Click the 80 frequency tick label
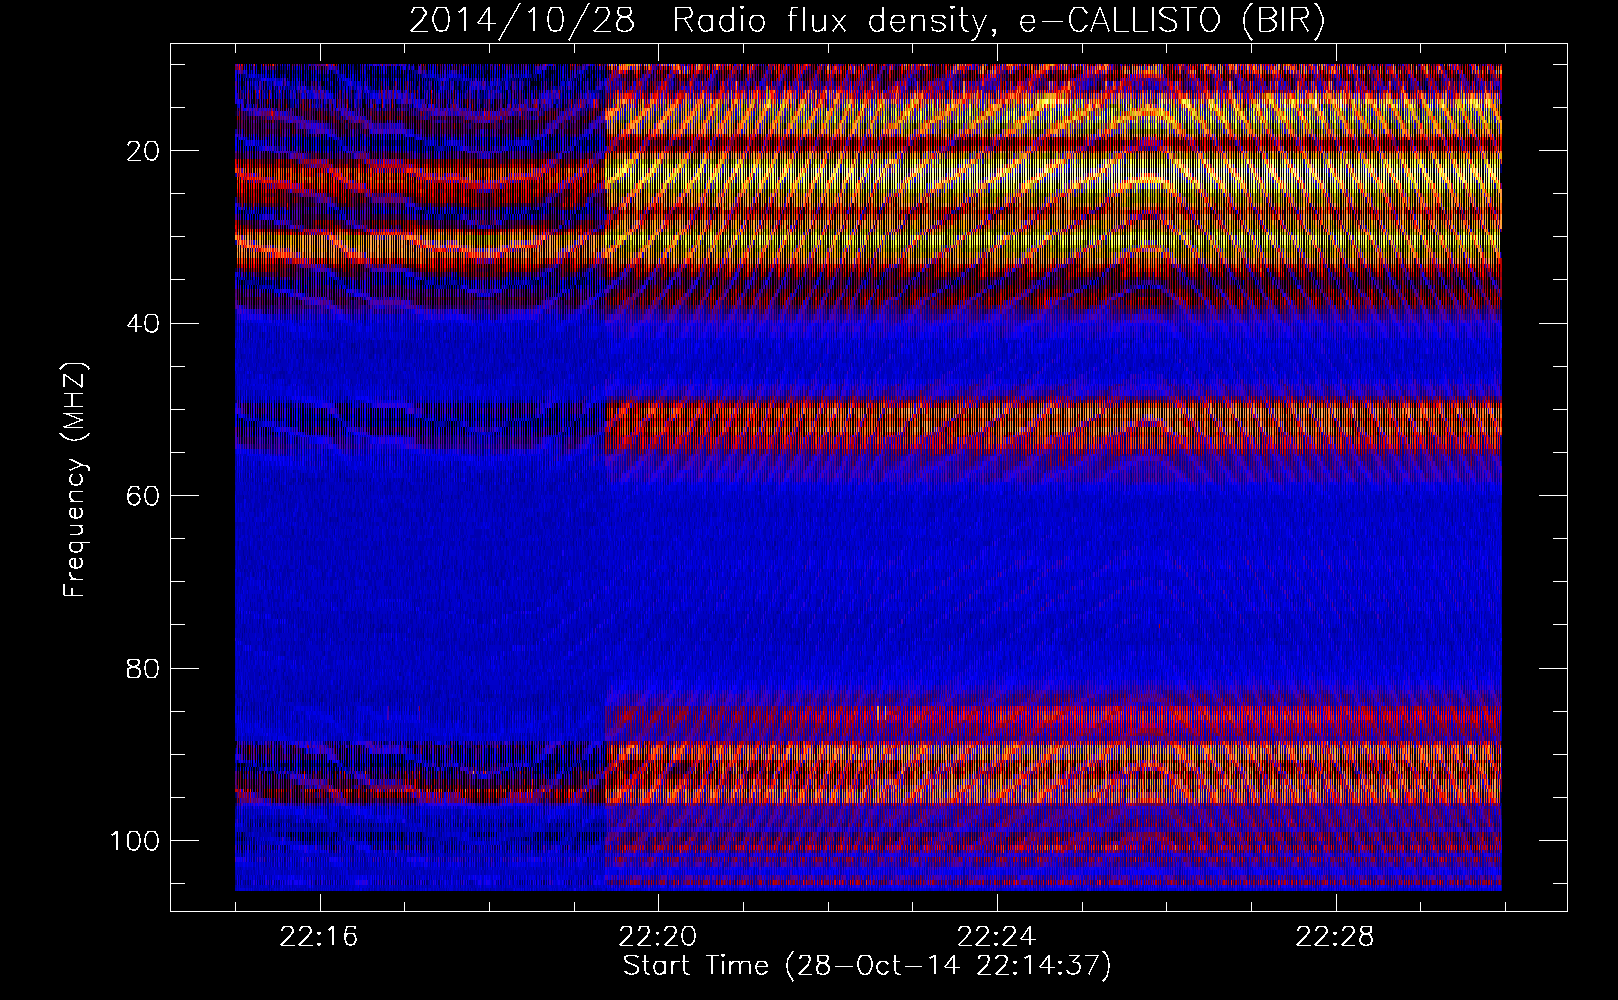The image size is (1618, 1000). [142, 668]
